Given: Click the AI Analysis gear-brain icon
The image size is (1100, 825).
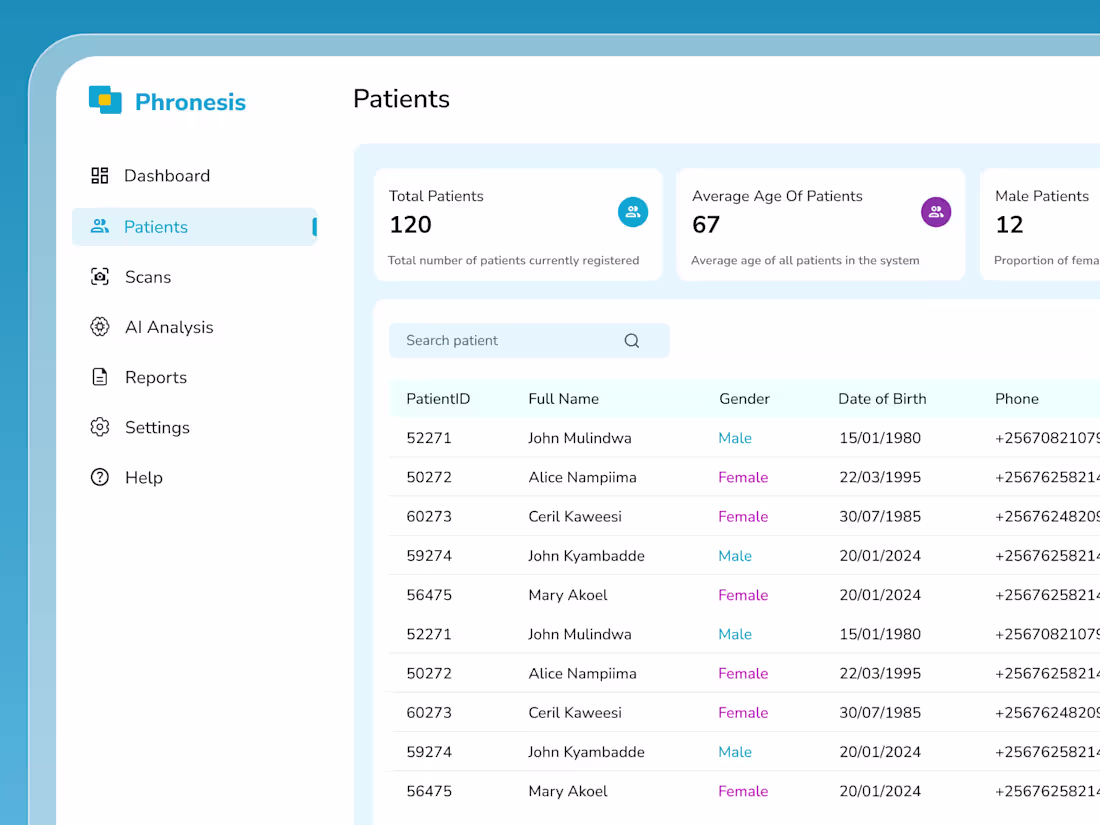Looking at the screenshot, I should (100, 327).
